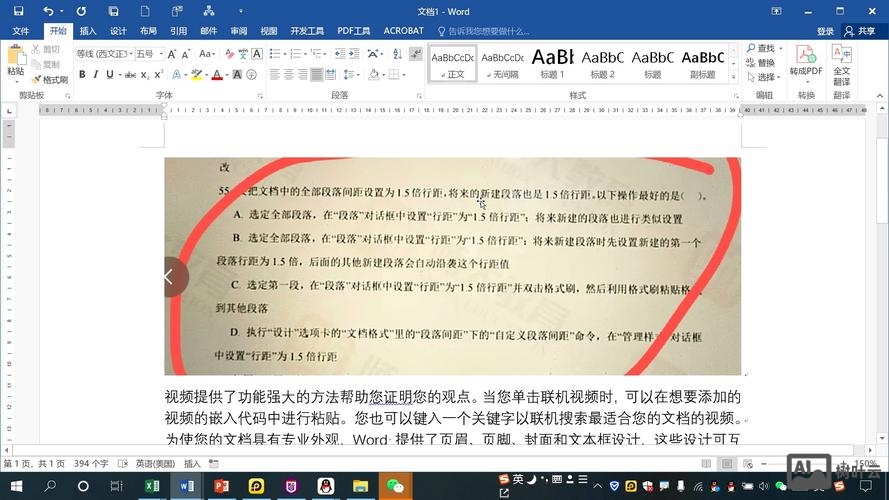Viewport: 889px width, 500px height.
Task: Click 替换 to replace text
Action: click(760, 62)
